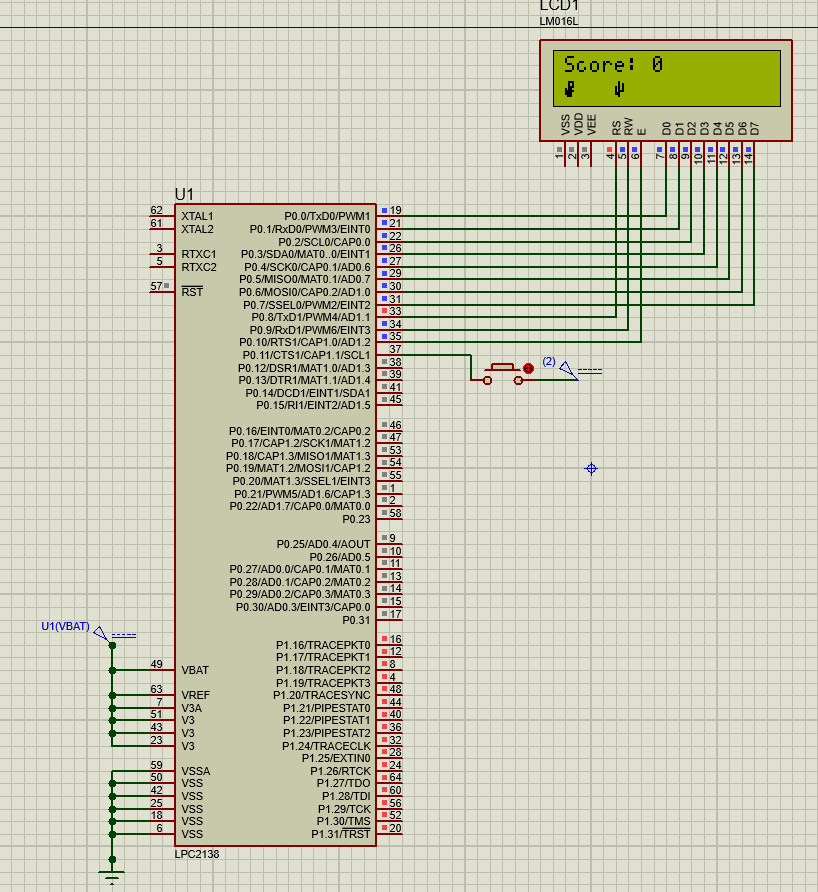Click the push button switch on P0.11
Screen dimensions: 818x892
[503, 374]
